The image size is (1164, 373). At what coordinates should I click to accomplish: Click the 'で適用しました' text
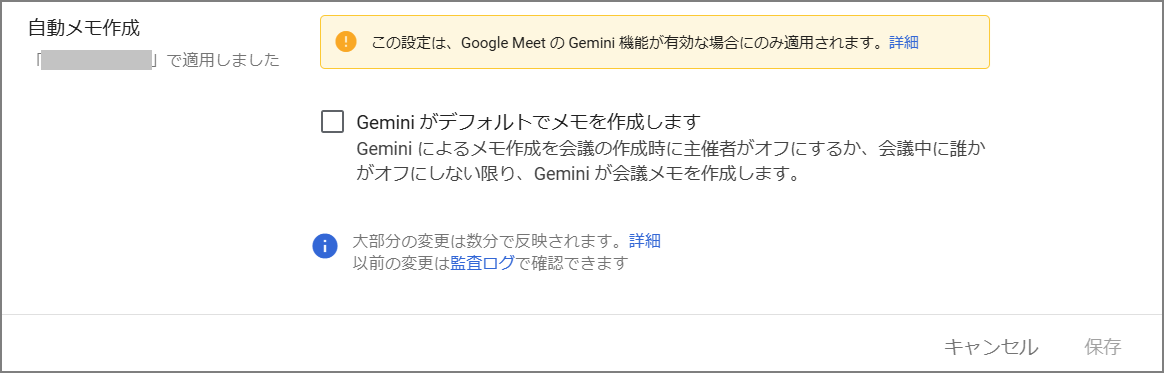[222, 60]
